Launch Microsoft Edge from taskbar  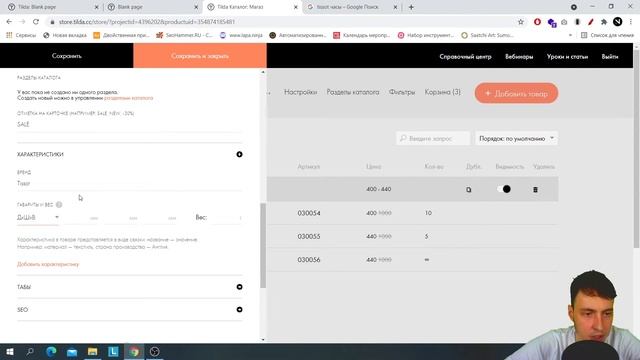tap(51, 352)
